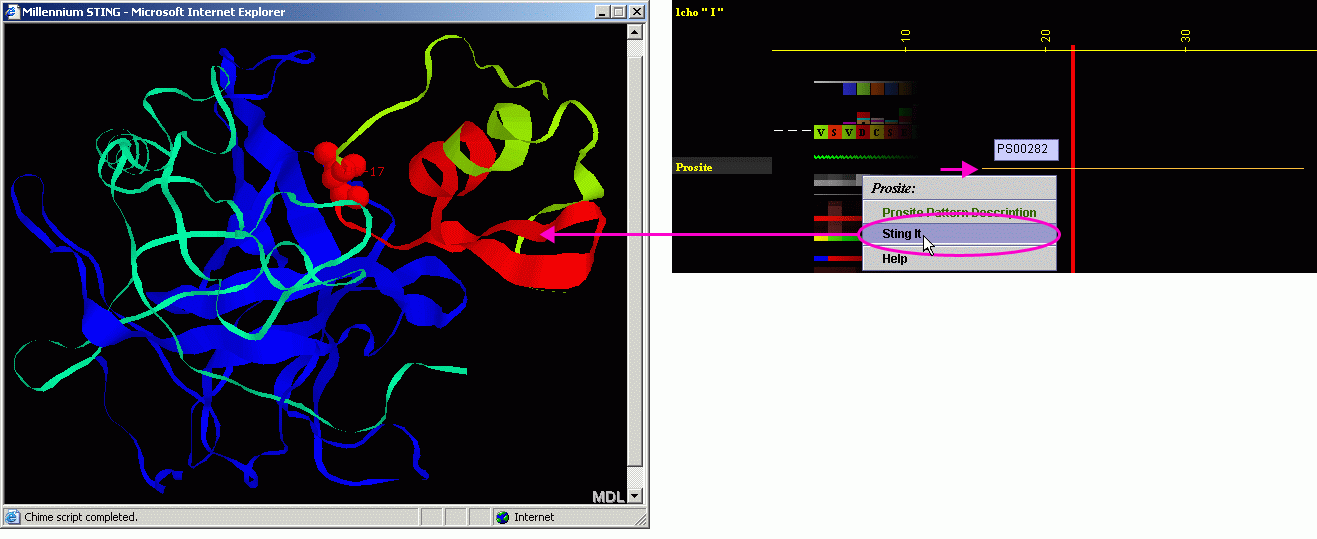Click the orange Prosite pattern line
1317x539 pixels.
(1143, 169)
